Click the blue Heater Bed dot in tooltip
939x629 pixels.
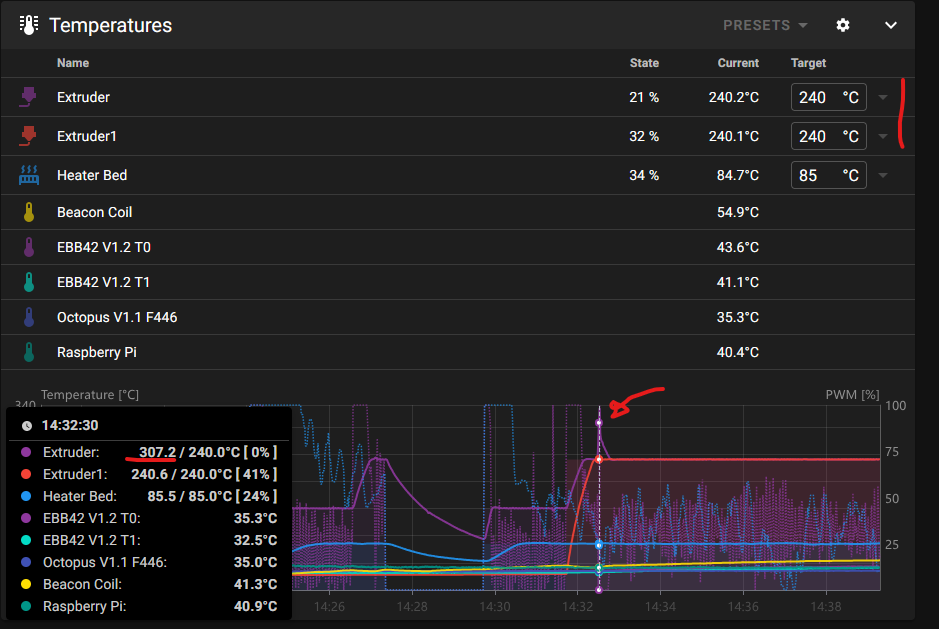(x=26, y=496)
